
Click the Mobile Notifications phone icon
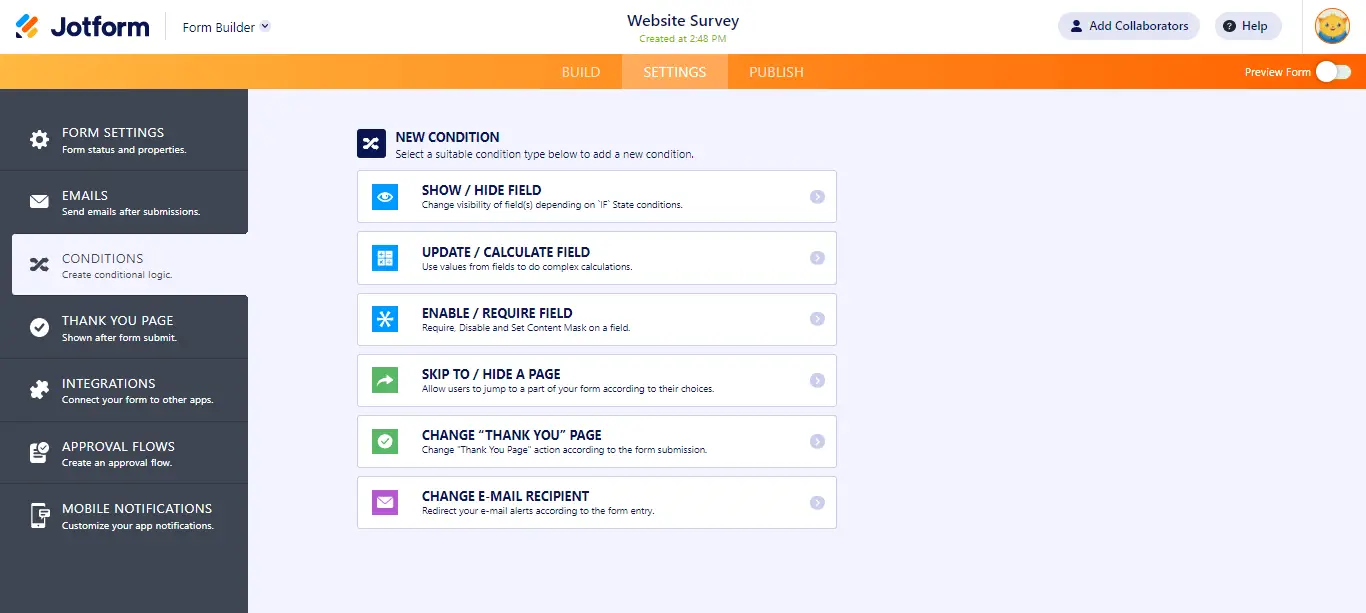tap(39, 516)
